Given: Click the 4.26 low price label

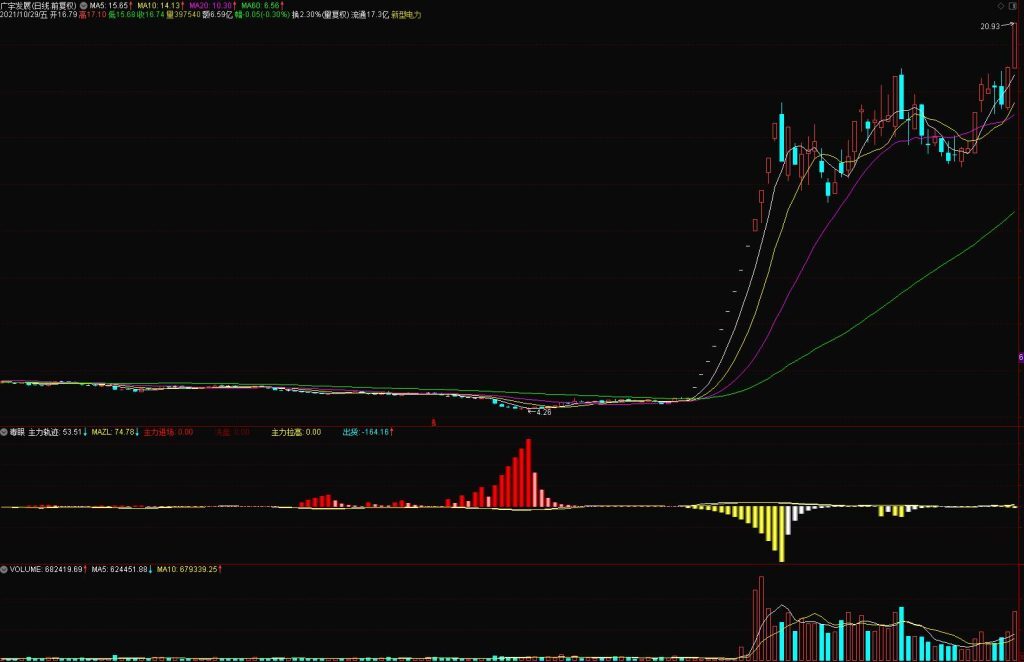Looking at the screenshot, I should point(543,411).
